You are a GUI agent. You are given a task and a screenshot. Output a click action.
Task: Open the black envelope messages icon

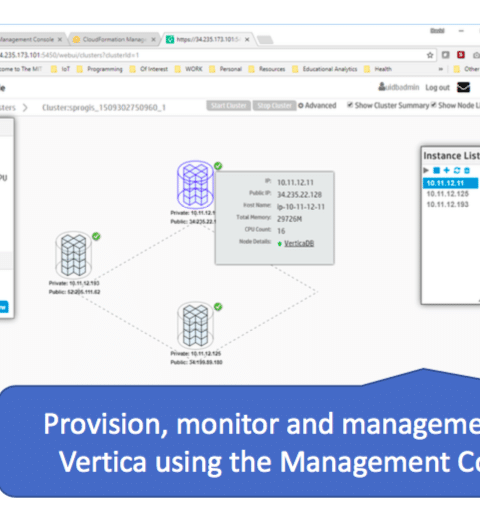click(463, 87)
